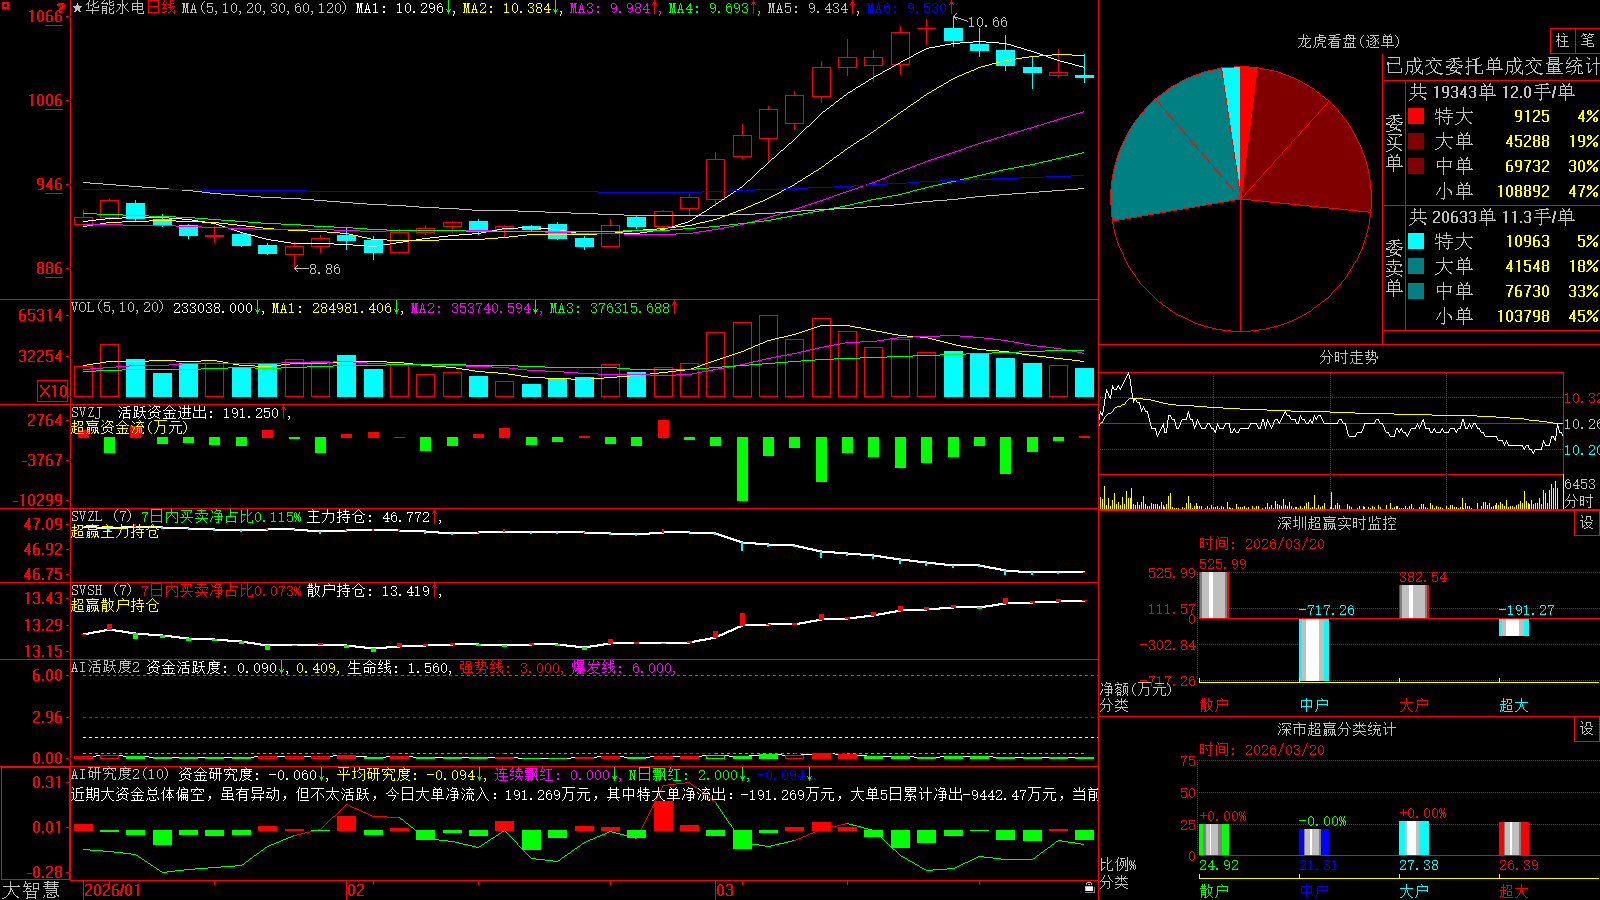The width and height of the screenshot is (1600, 900).
Task: Click the blue 中户 ratio bar above 21.31
Action: click(1314, 841)
